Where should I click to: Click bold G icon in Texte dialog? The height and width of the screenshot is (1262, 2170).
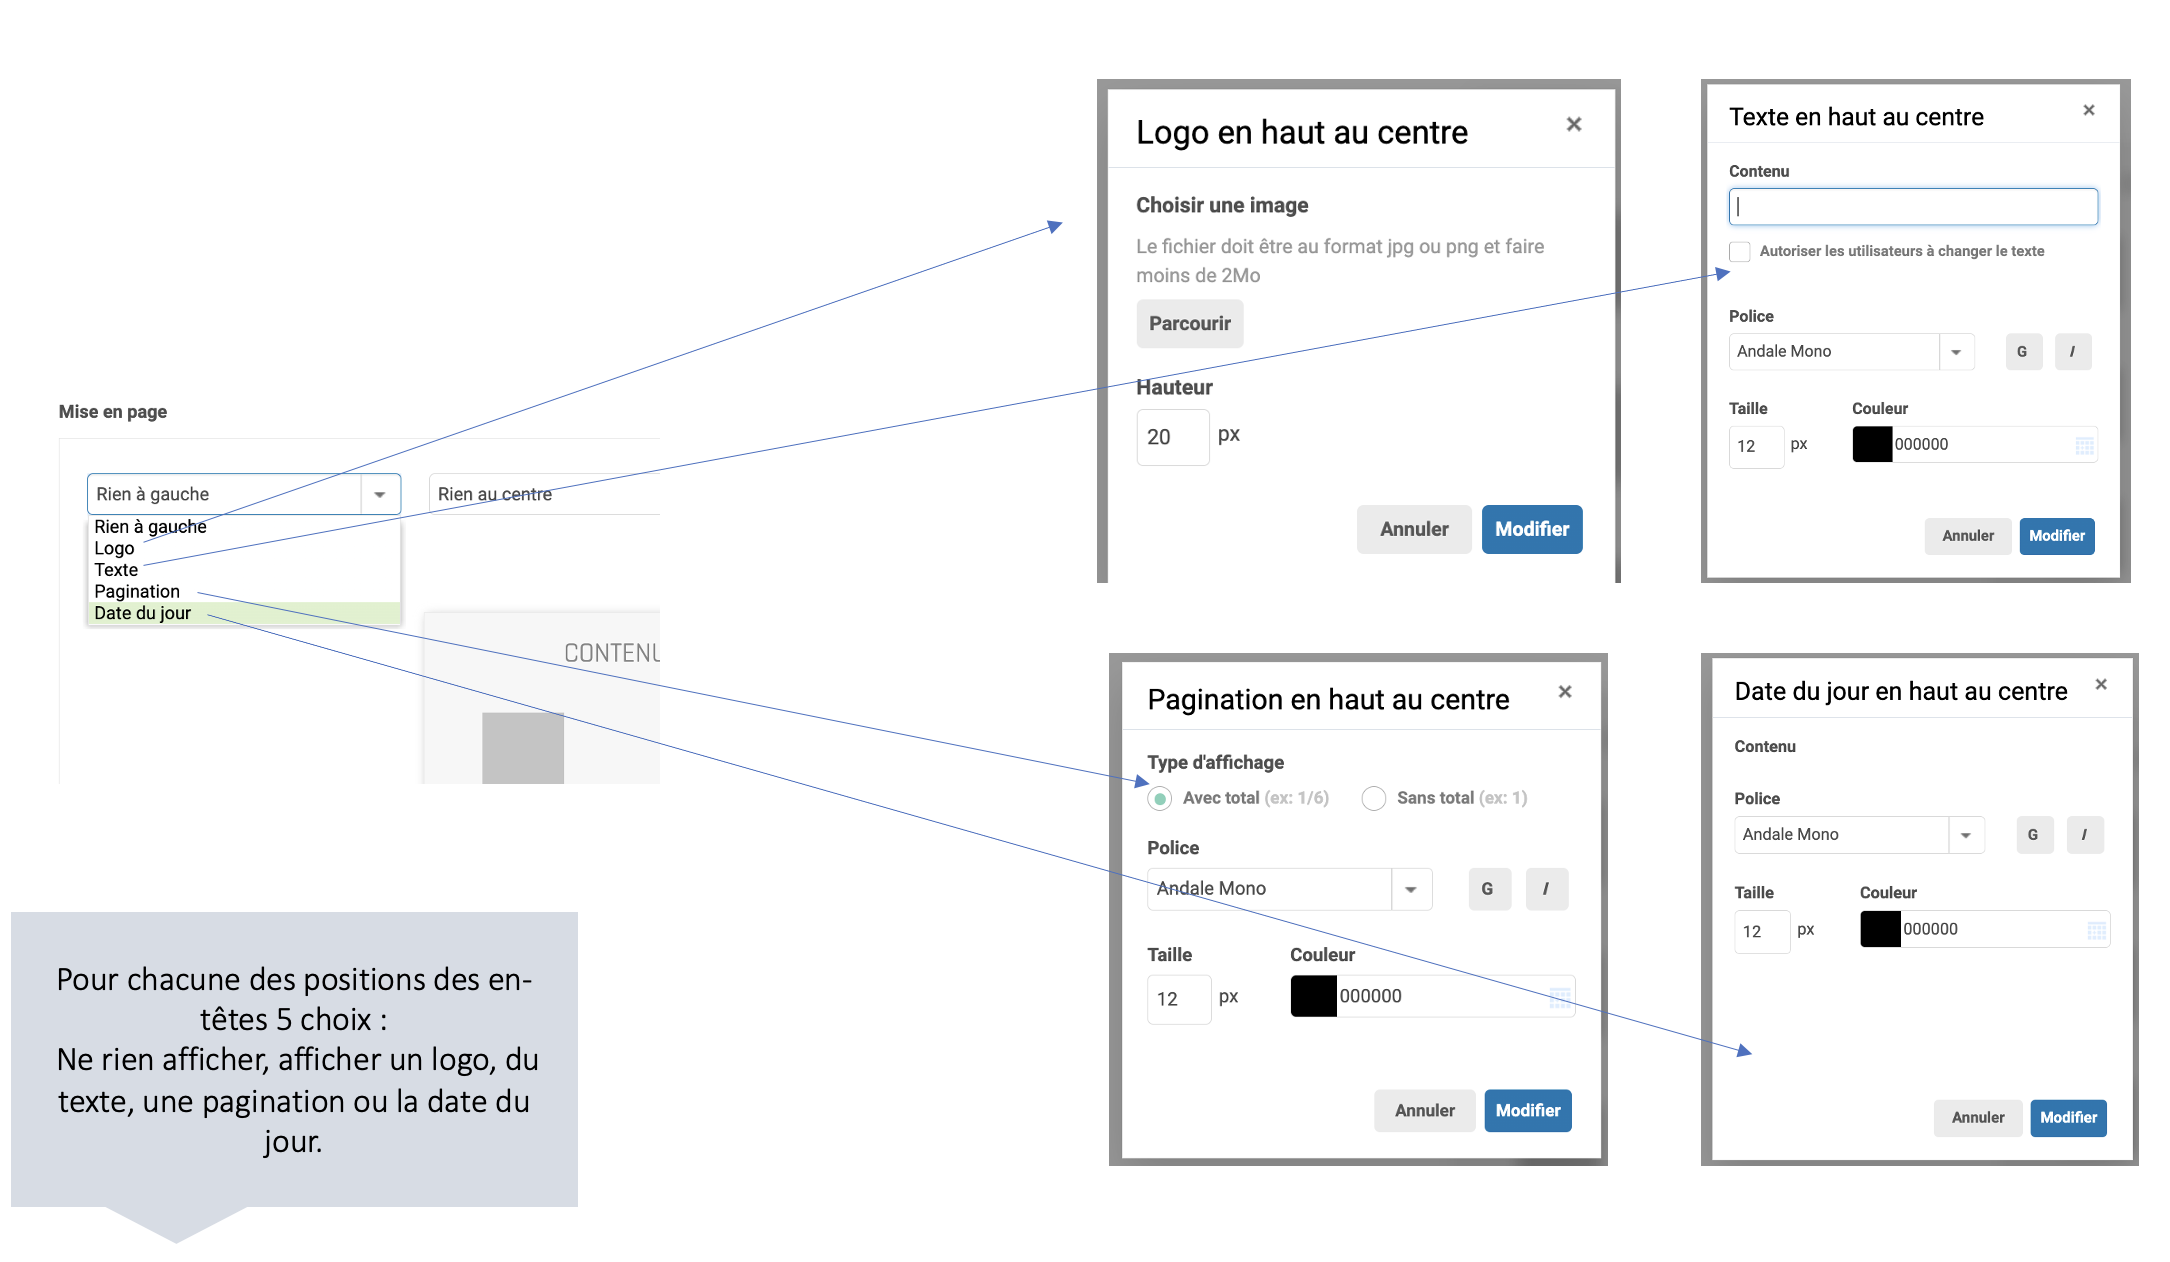(x=2022, y=352)
